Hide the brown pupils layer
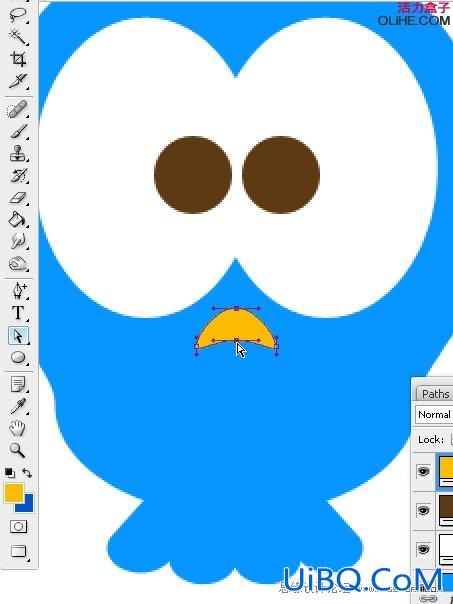Screen dimensions: 453x604 click(x=423, y=511)
